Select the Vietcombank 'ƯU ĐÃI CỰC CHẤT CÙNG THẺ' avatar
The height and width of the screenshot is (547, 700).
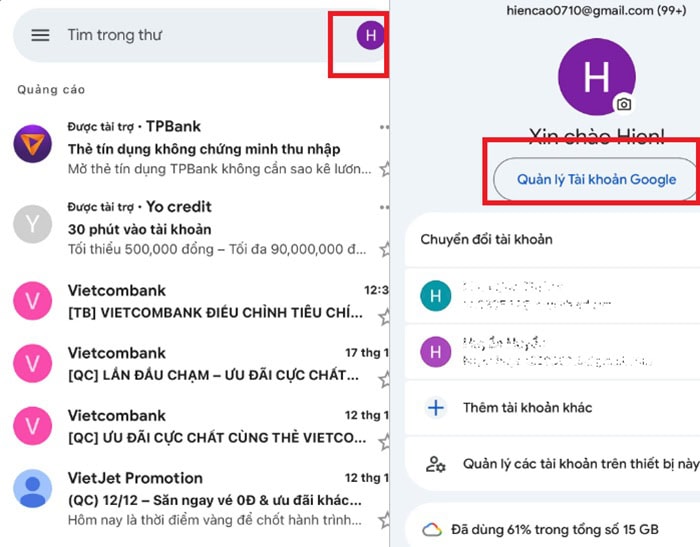pos(33,426)
